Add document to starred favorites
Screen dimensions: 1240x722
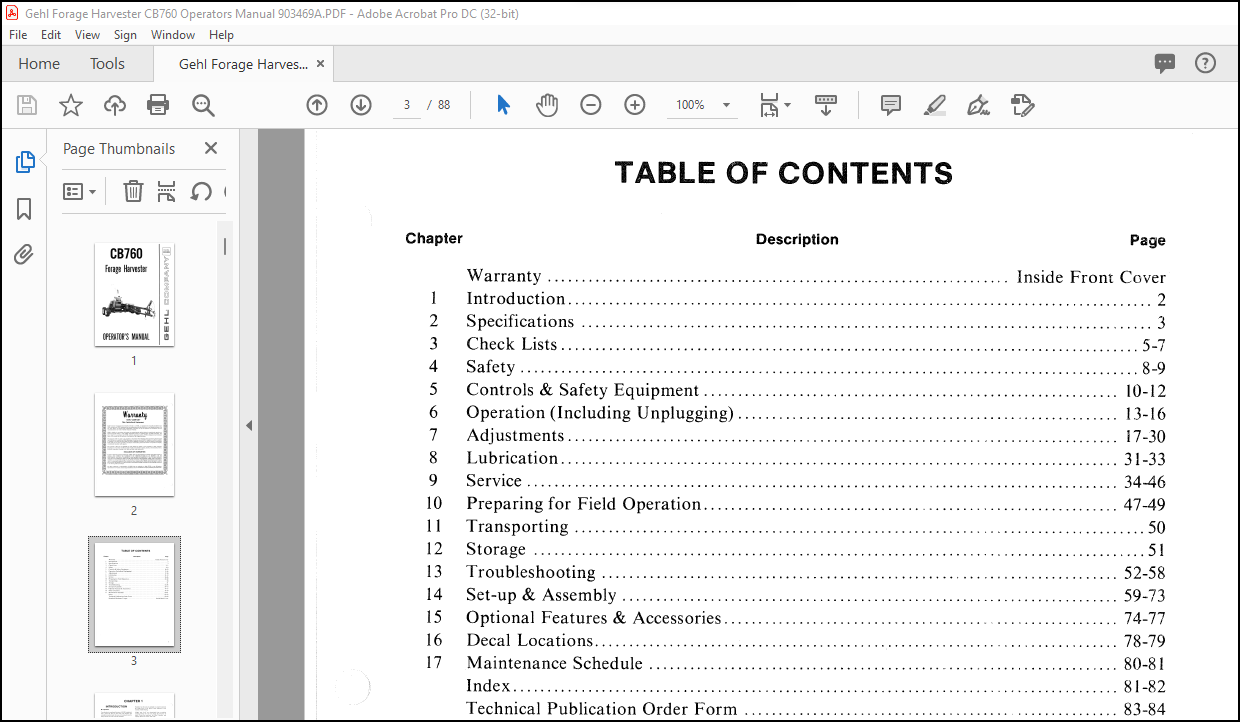[x=71, y=105]
